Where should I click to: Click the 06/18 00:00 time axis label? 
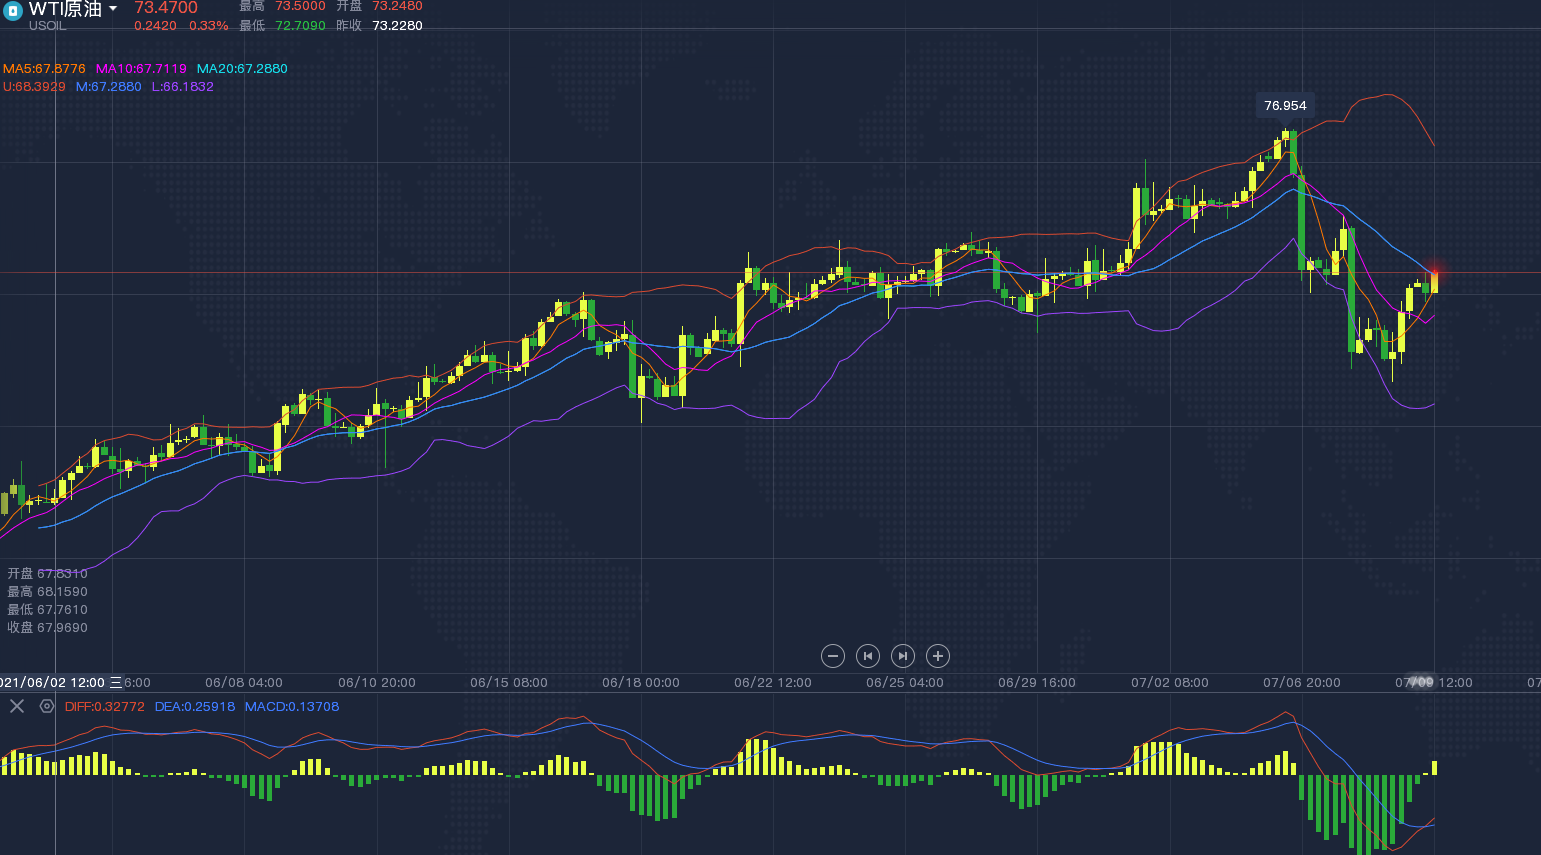coord(640,682)
